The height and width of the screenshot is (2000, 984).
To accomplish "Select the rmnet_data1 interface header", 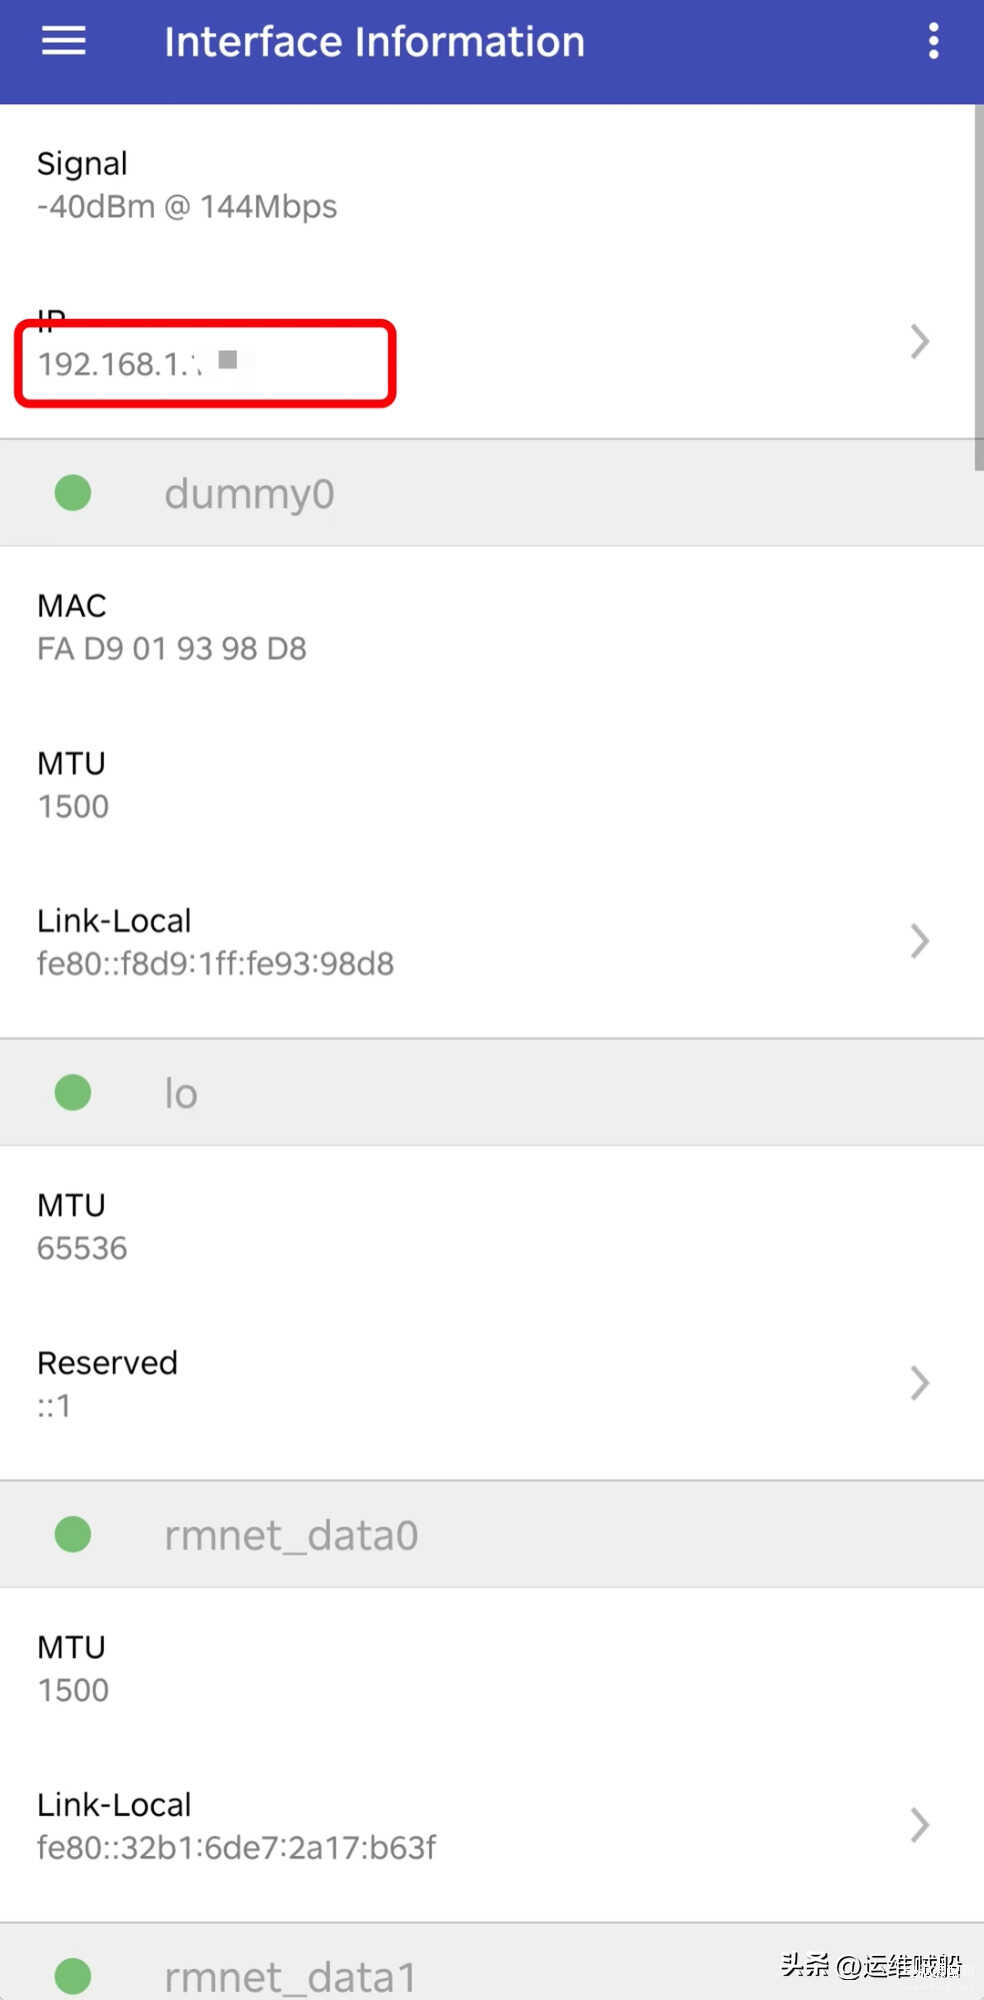I will 290,1976.
